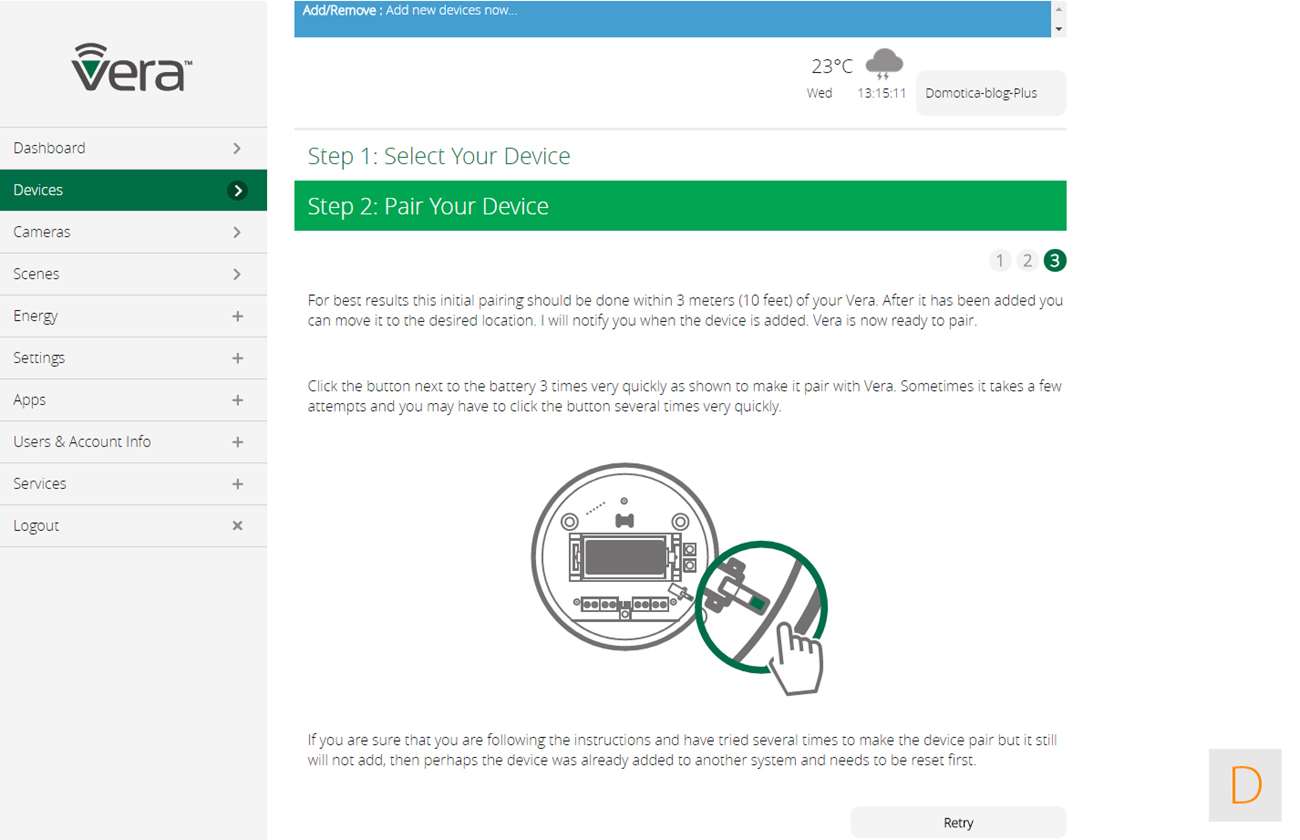
Task: Click the Devices arrow circle icon
Action: [x=237, y=190]
